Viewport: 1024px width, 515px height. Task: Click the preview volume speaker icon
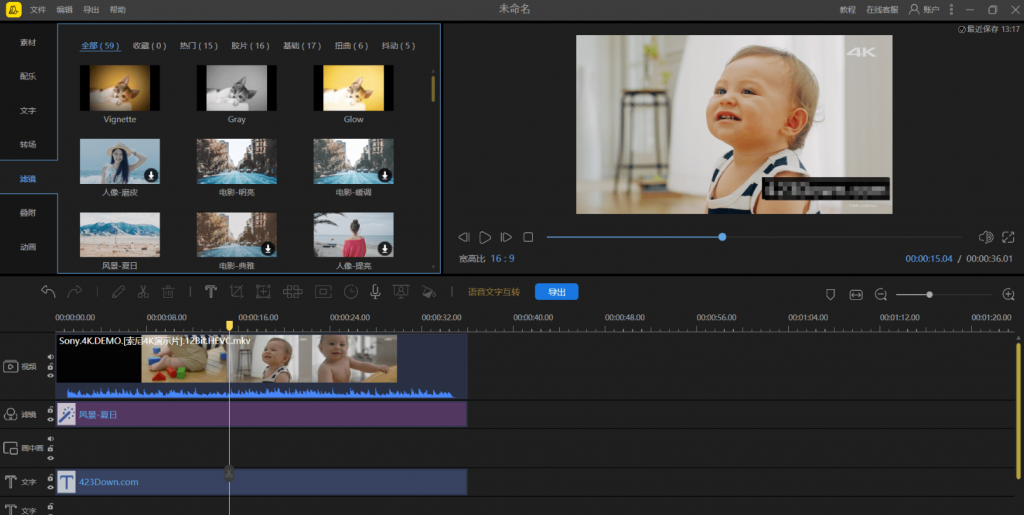986,237
